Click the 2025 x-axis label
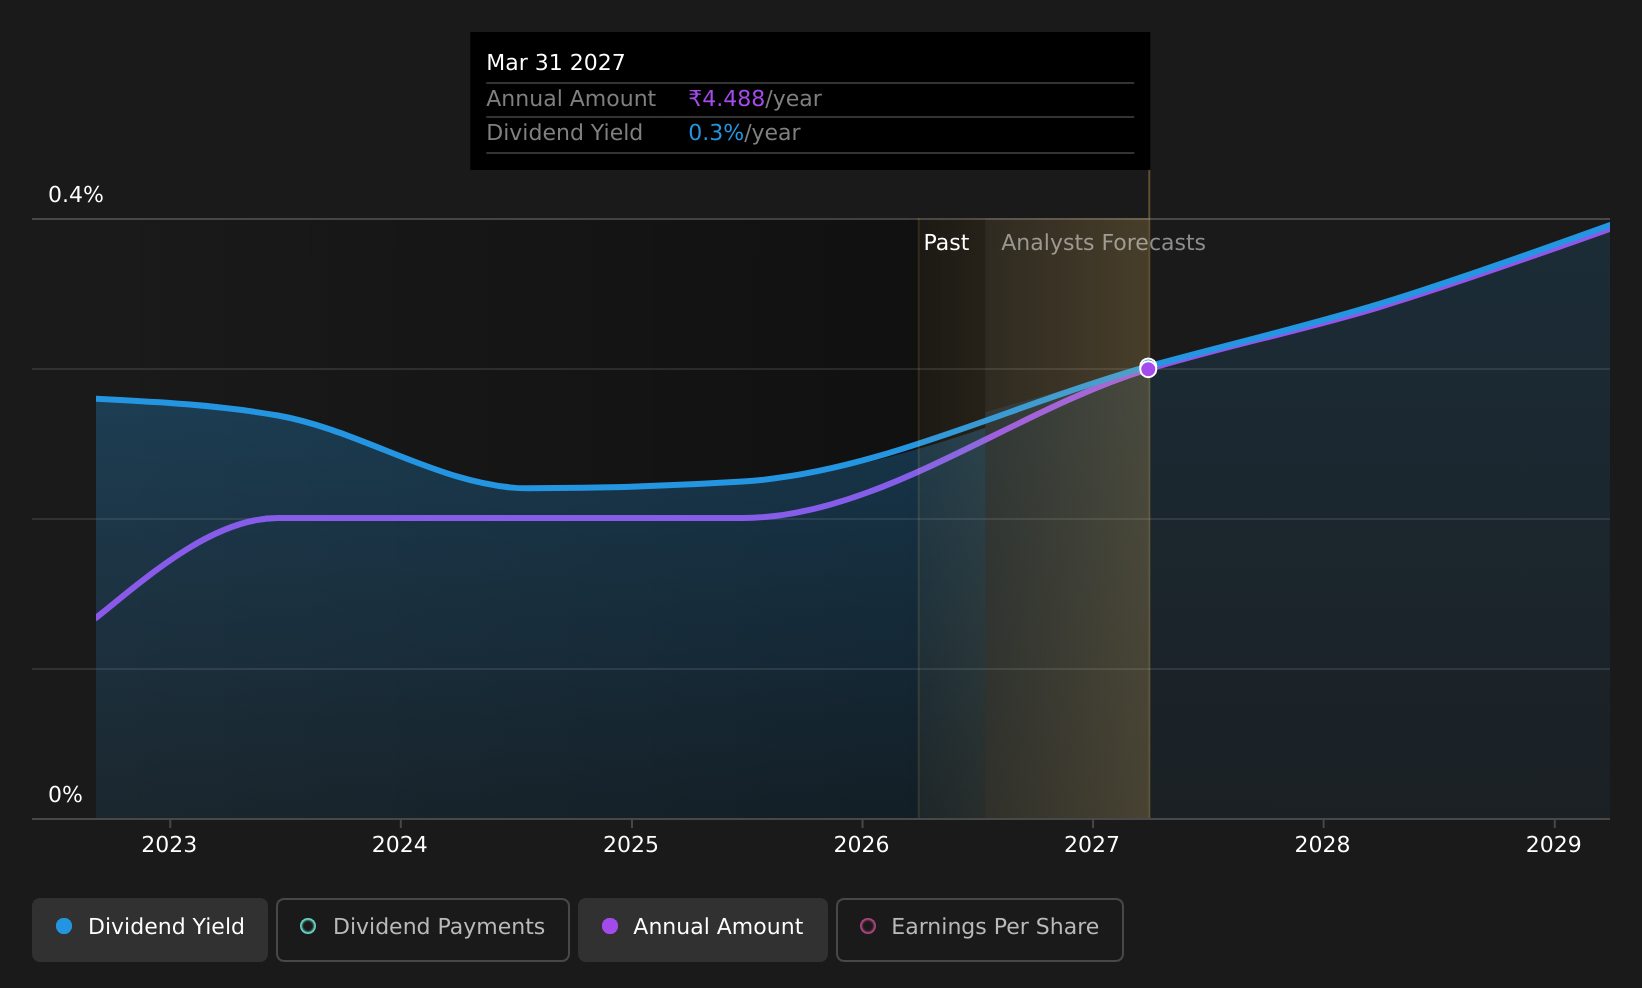The height and width of the screenshot is (988, 1642). [x=631, y=845]
